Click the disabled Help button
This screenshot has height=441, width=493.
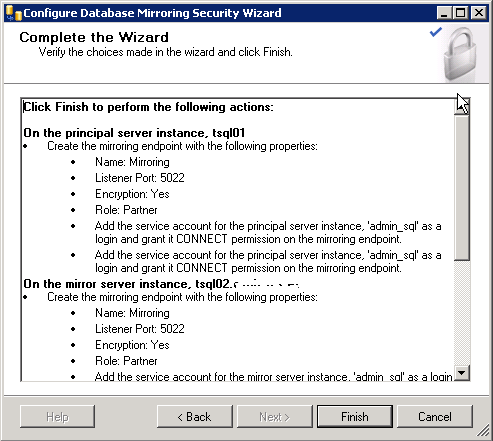point(57,417)
